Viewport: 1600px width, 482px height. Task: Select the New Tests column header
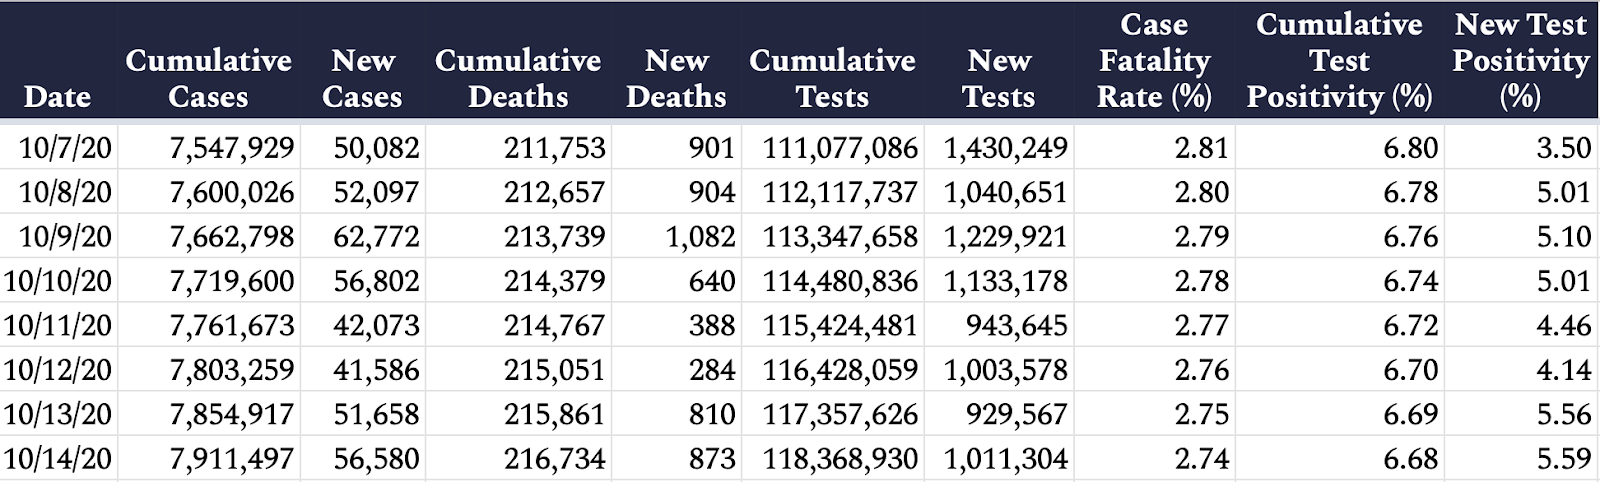coord(998,78)
